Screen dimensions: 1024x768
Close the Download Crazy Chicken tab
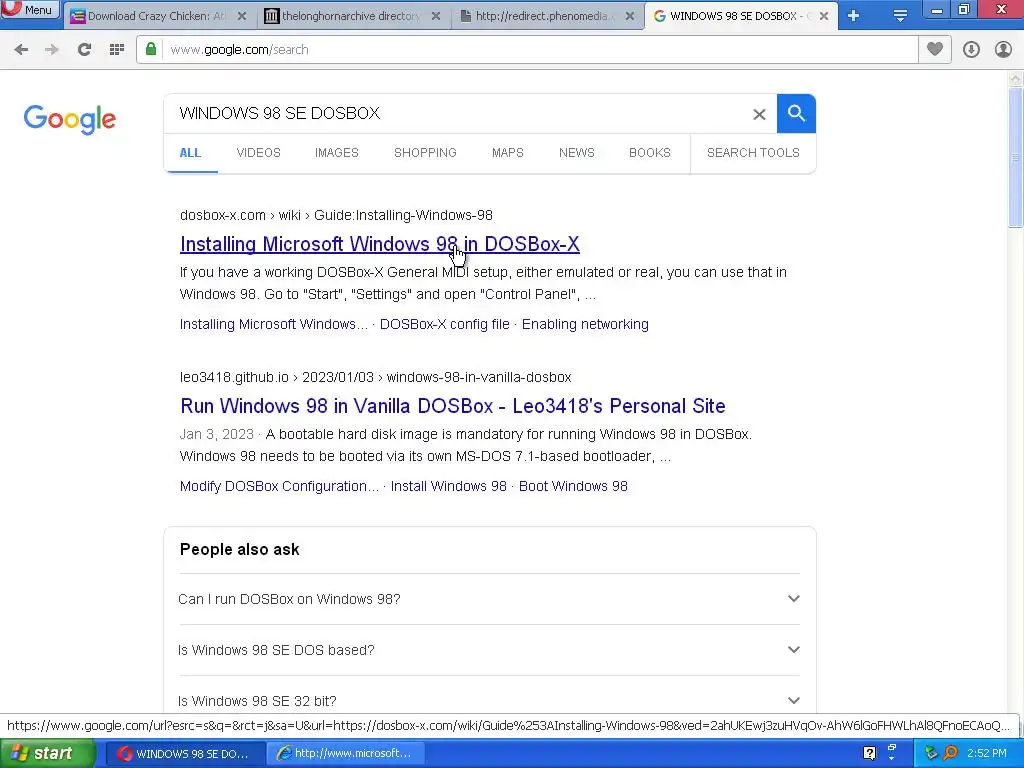coord(242,16)
